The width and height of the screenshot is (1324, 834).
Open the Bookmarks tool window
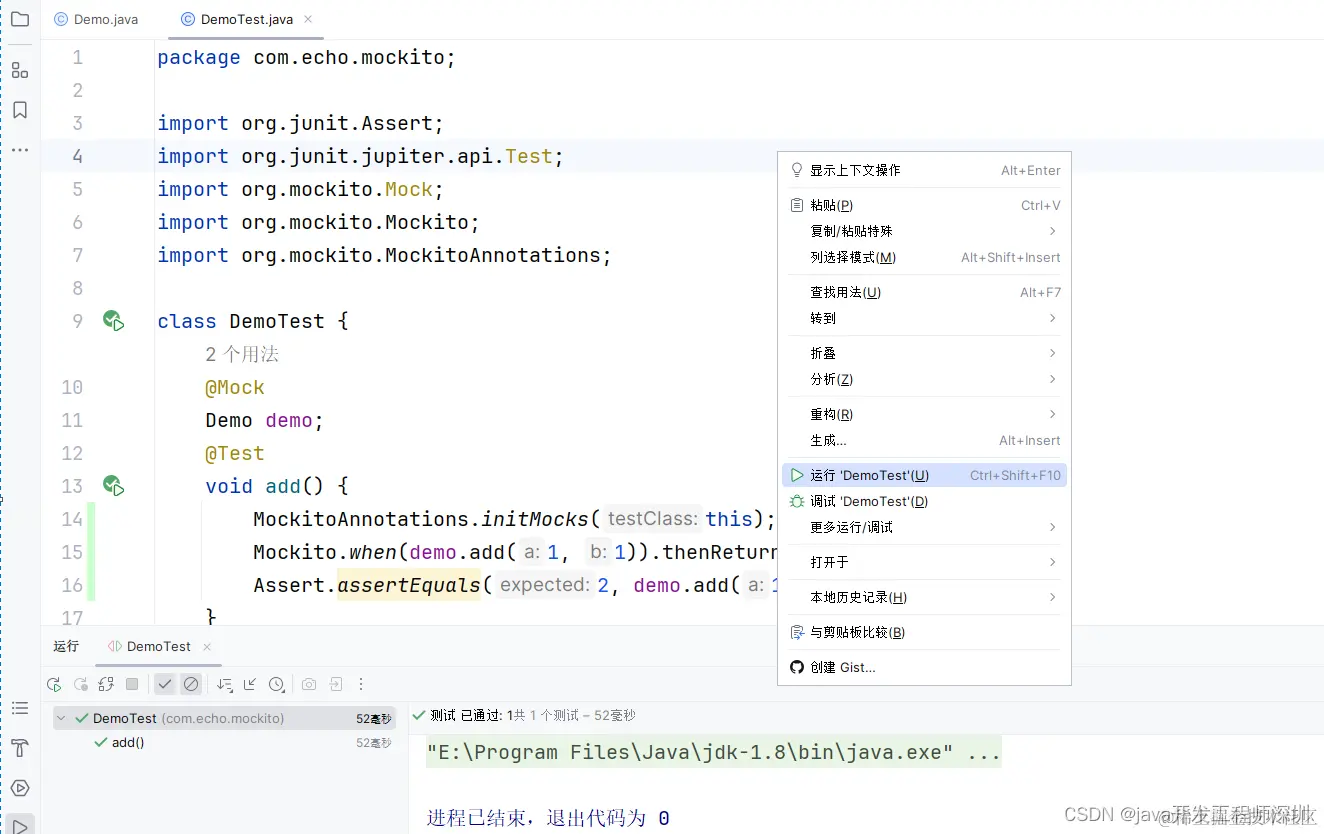pos(20,110)
